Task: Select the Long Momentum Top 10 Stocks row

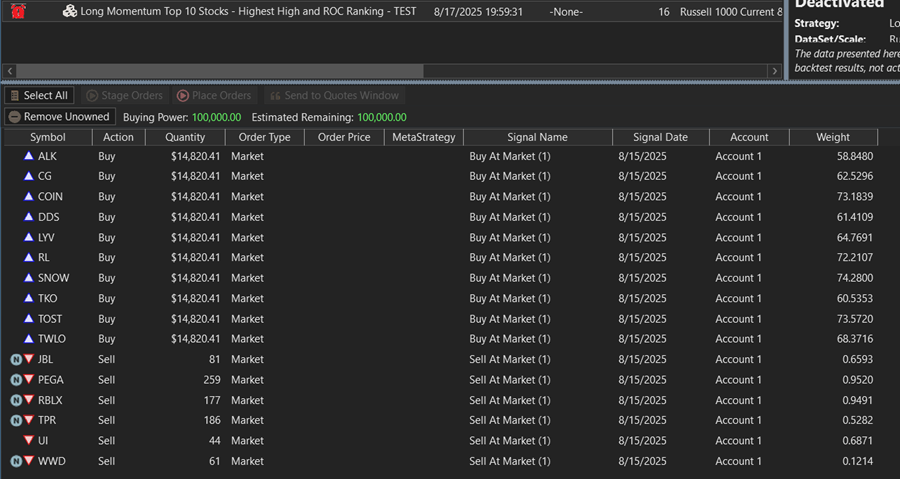Action: pos(392,11)
